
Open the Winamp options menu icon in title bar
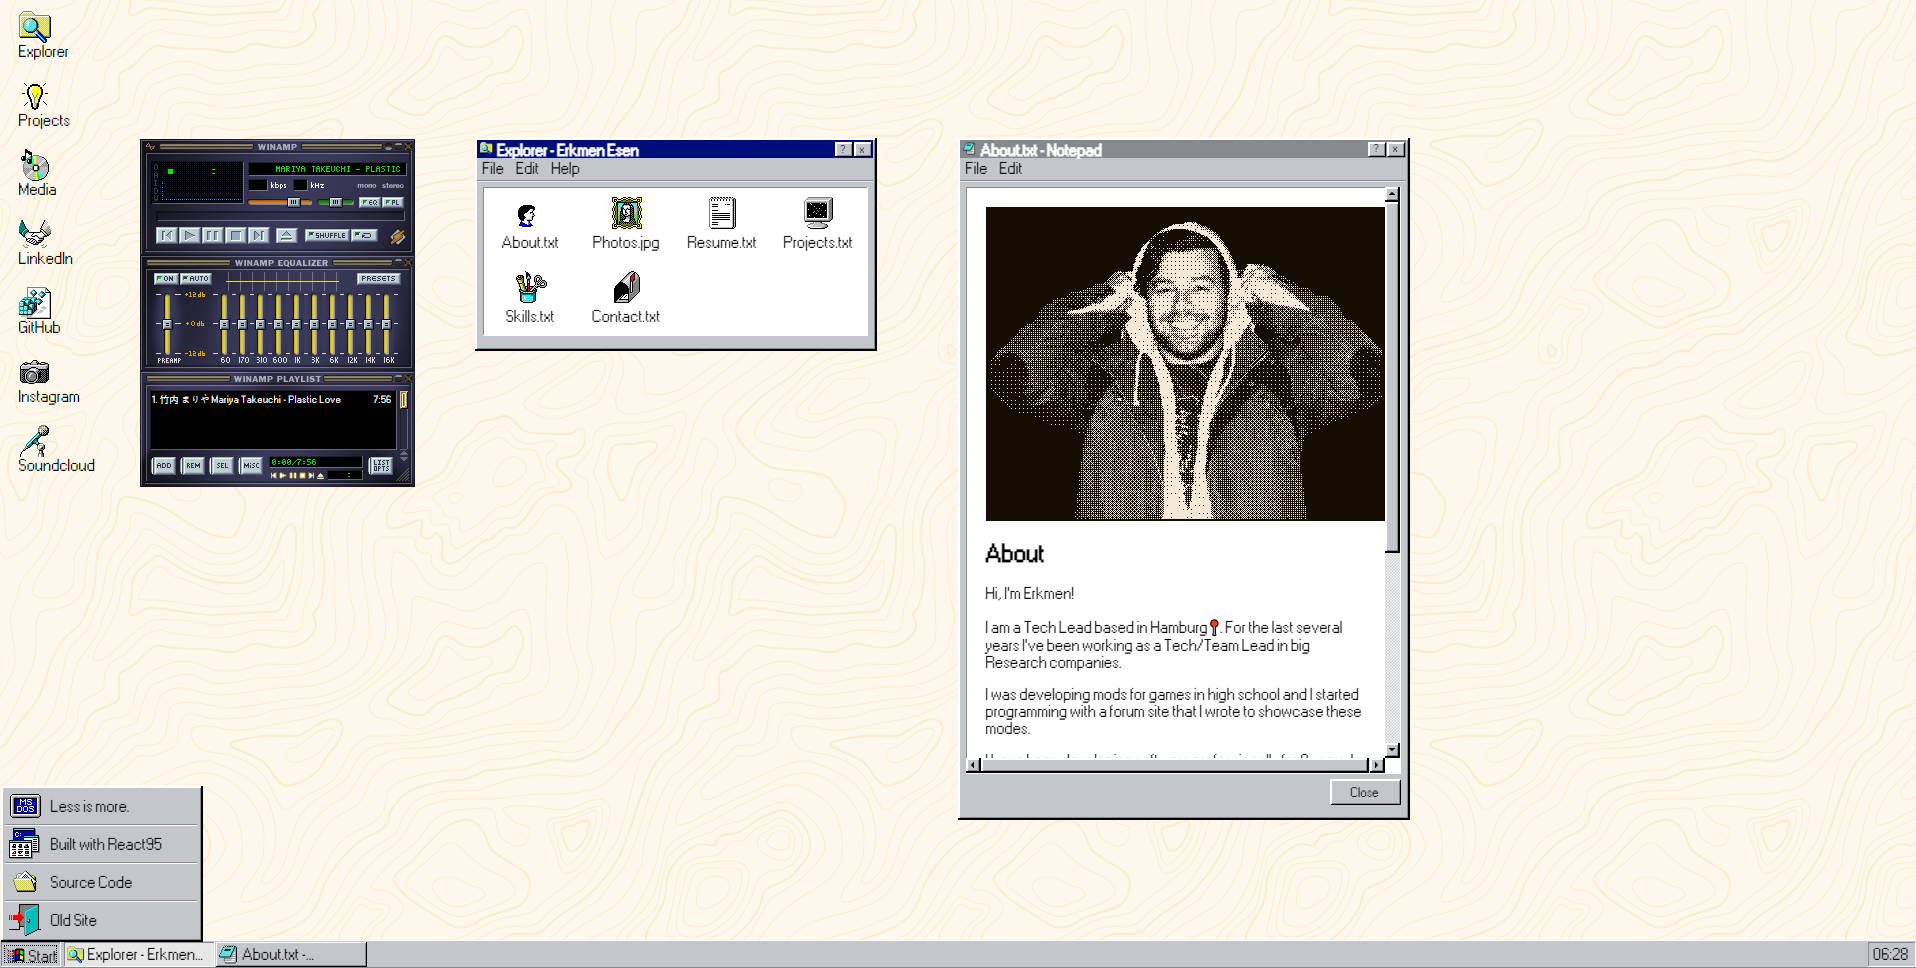pyautogui.click(x=150, y=147)
